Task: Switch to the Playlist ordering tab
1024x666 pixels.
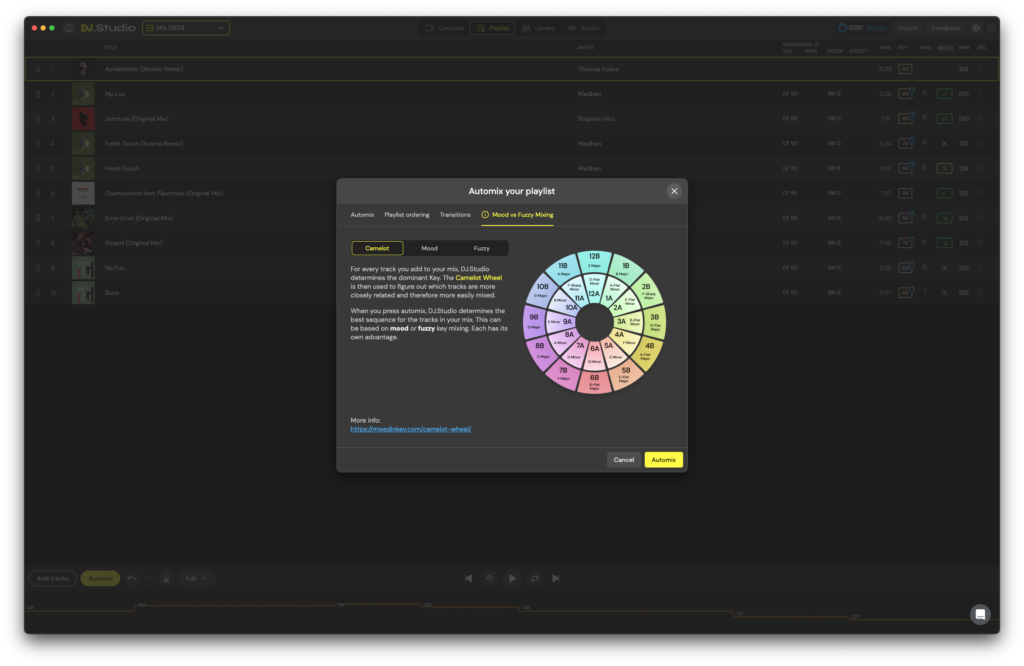Action: click(406, 215)
